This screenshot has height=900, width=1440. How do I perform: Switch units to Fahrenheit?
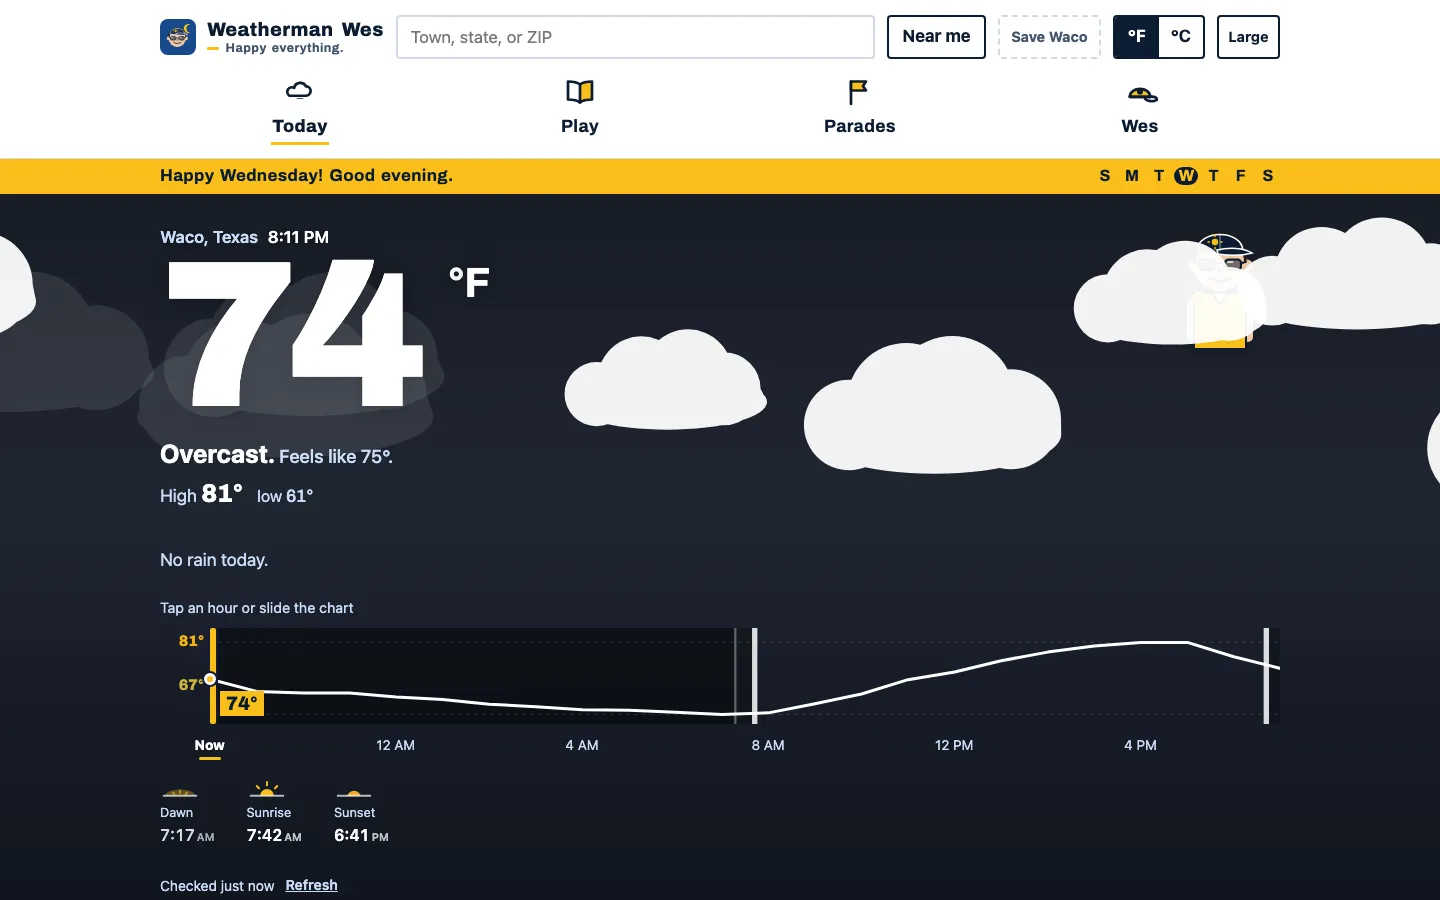(x=1136, y=37)
